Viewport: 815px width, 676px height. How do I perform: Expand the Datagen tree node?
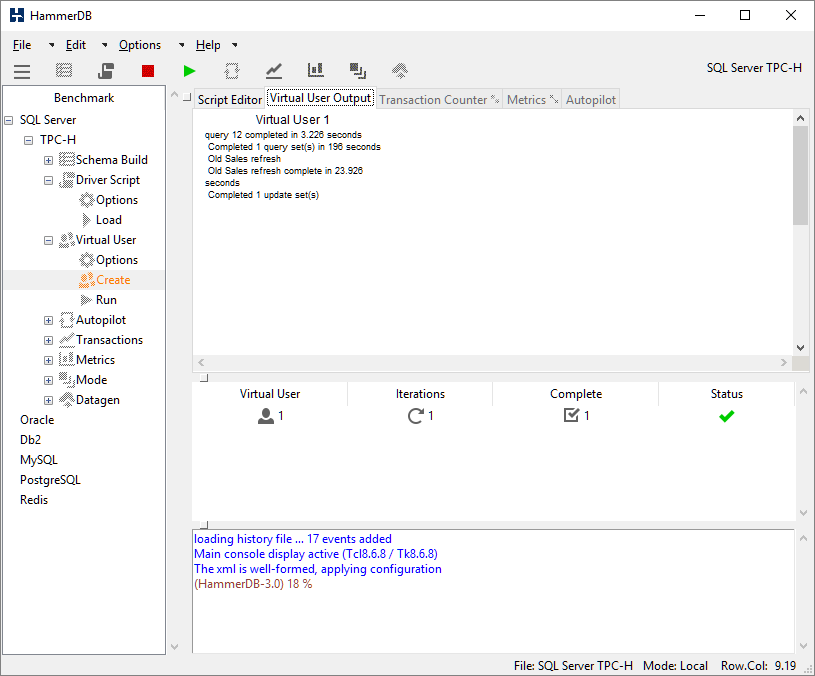[x=48, y=401]
